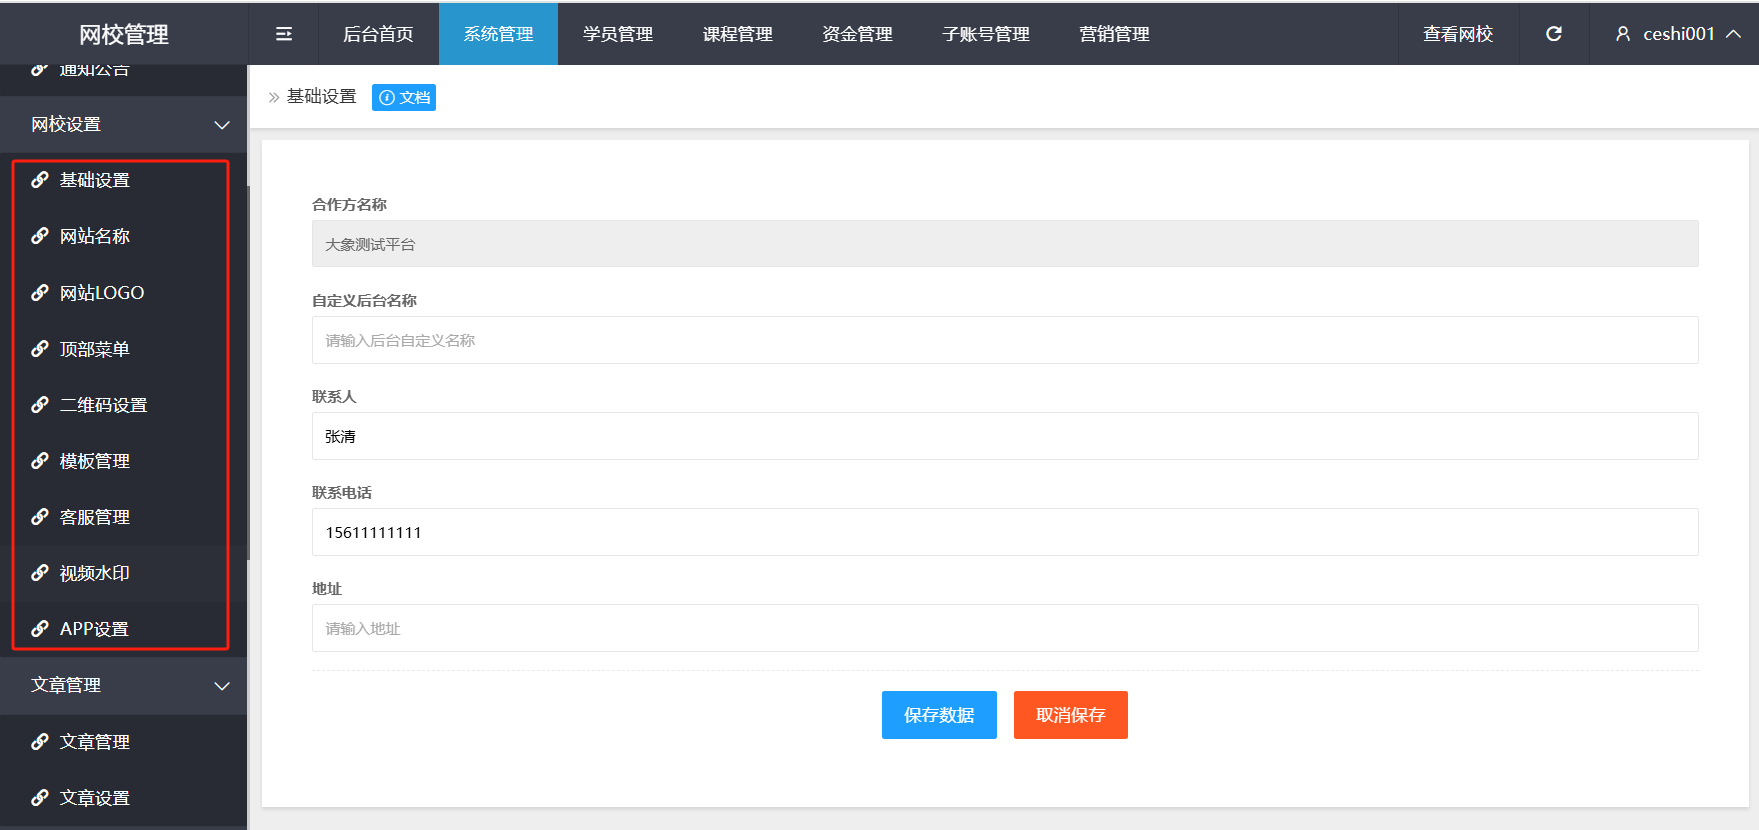Click the 取消保存 button
Viewport: 1759px width, 830px height.
click(x=1071, y=715)
